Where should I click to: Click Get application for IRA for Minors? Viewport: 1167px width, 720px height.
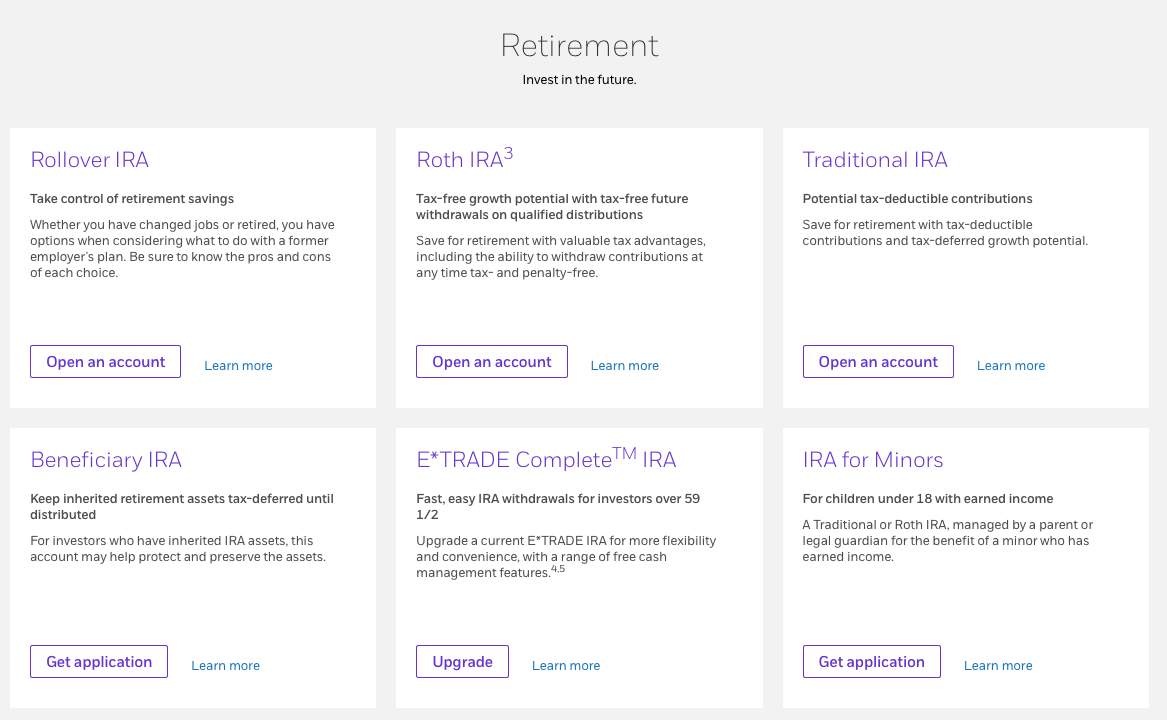click(x=871, y=661)
